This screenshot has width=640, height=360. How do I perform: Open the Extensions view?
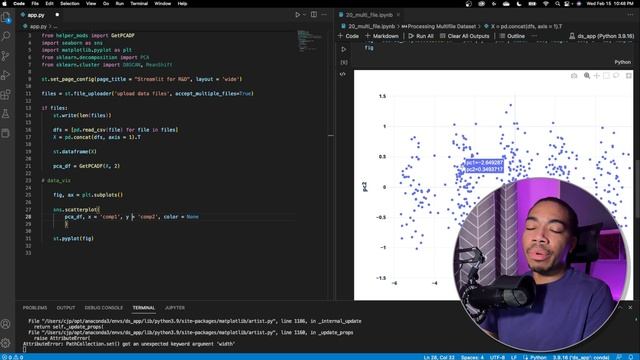pos(6,95)
